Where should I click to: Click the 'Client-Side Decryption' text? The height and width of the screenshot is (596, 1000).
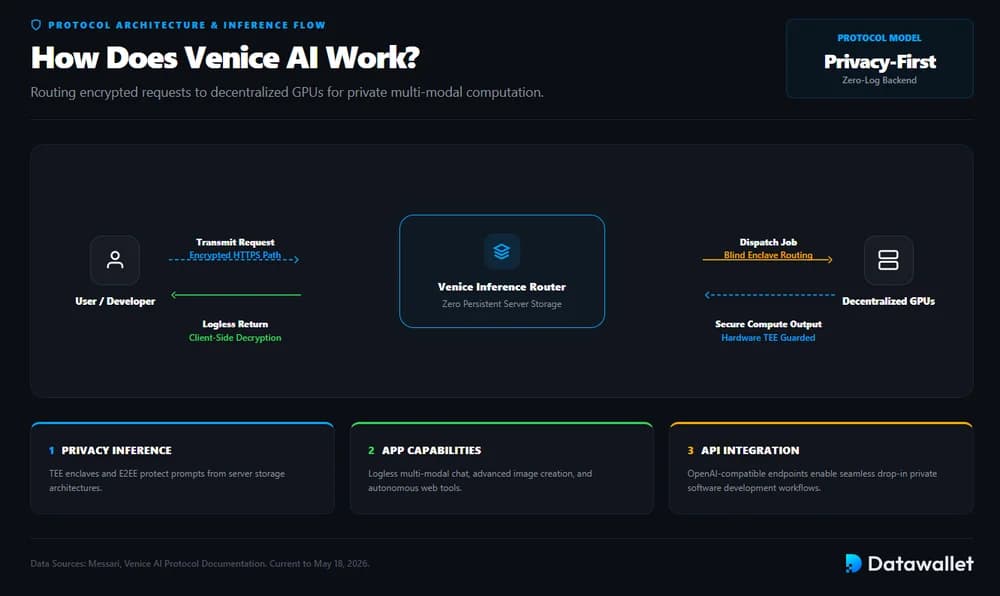(x=235, y=338)
